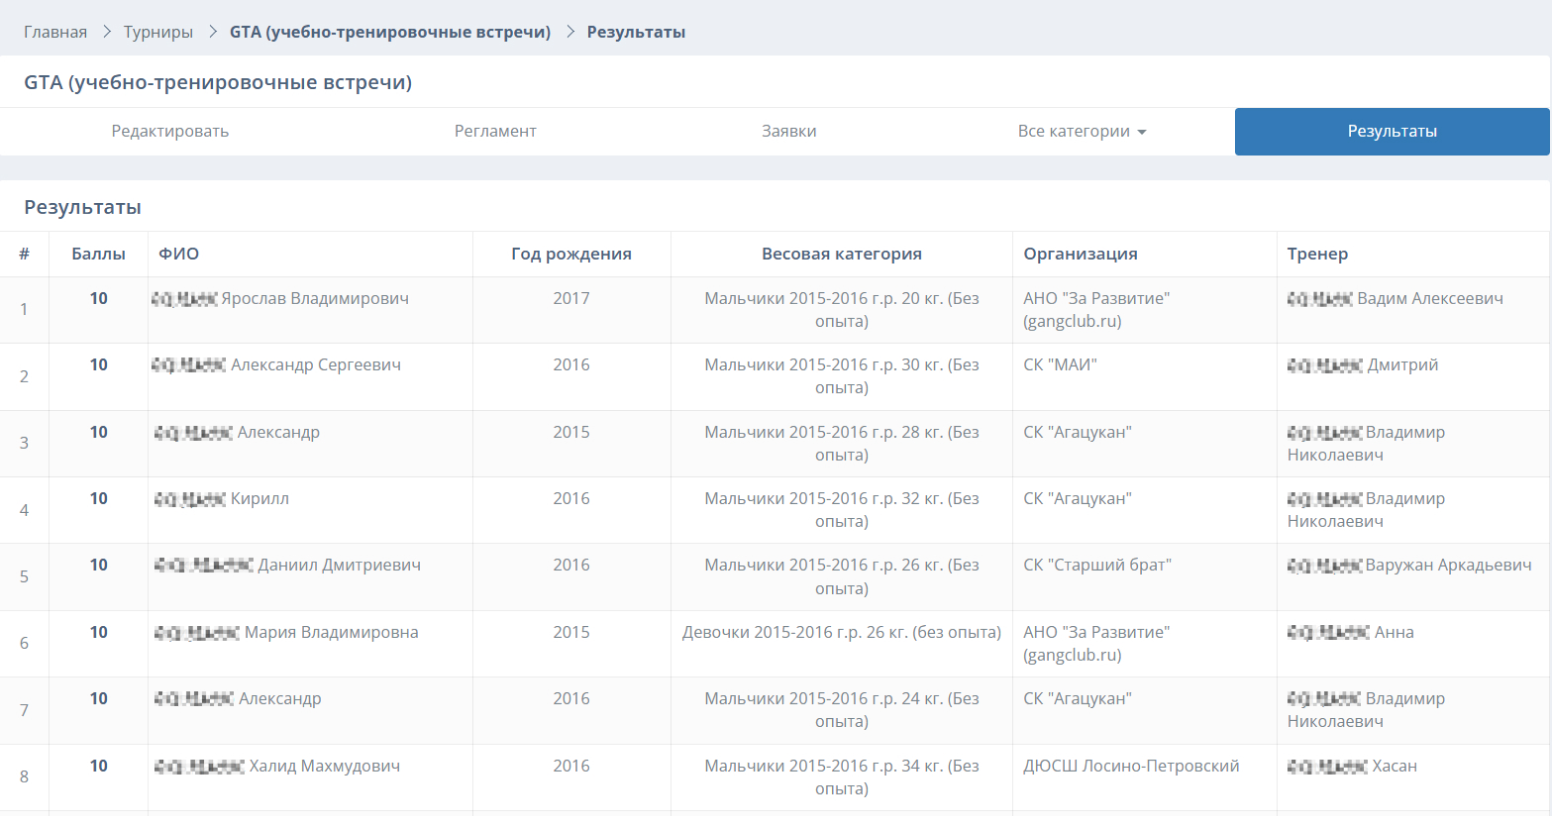Click the Год рождения column header

coord(571,254)
